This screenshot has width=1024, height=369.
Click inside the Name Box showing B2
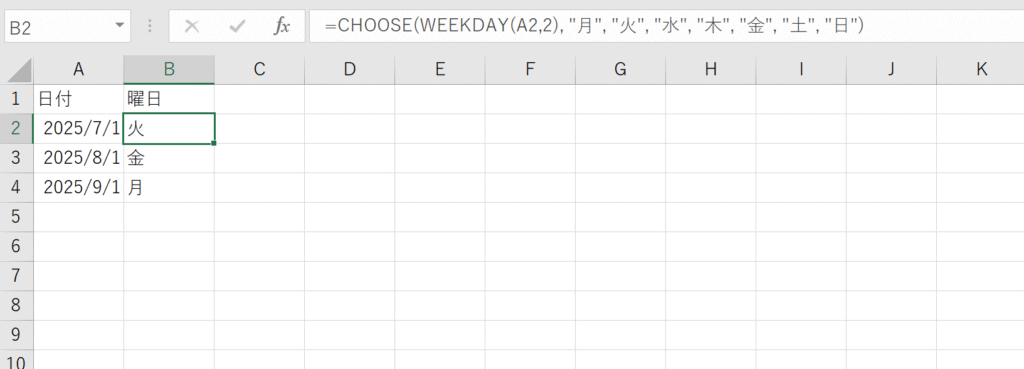click(57, 26)
